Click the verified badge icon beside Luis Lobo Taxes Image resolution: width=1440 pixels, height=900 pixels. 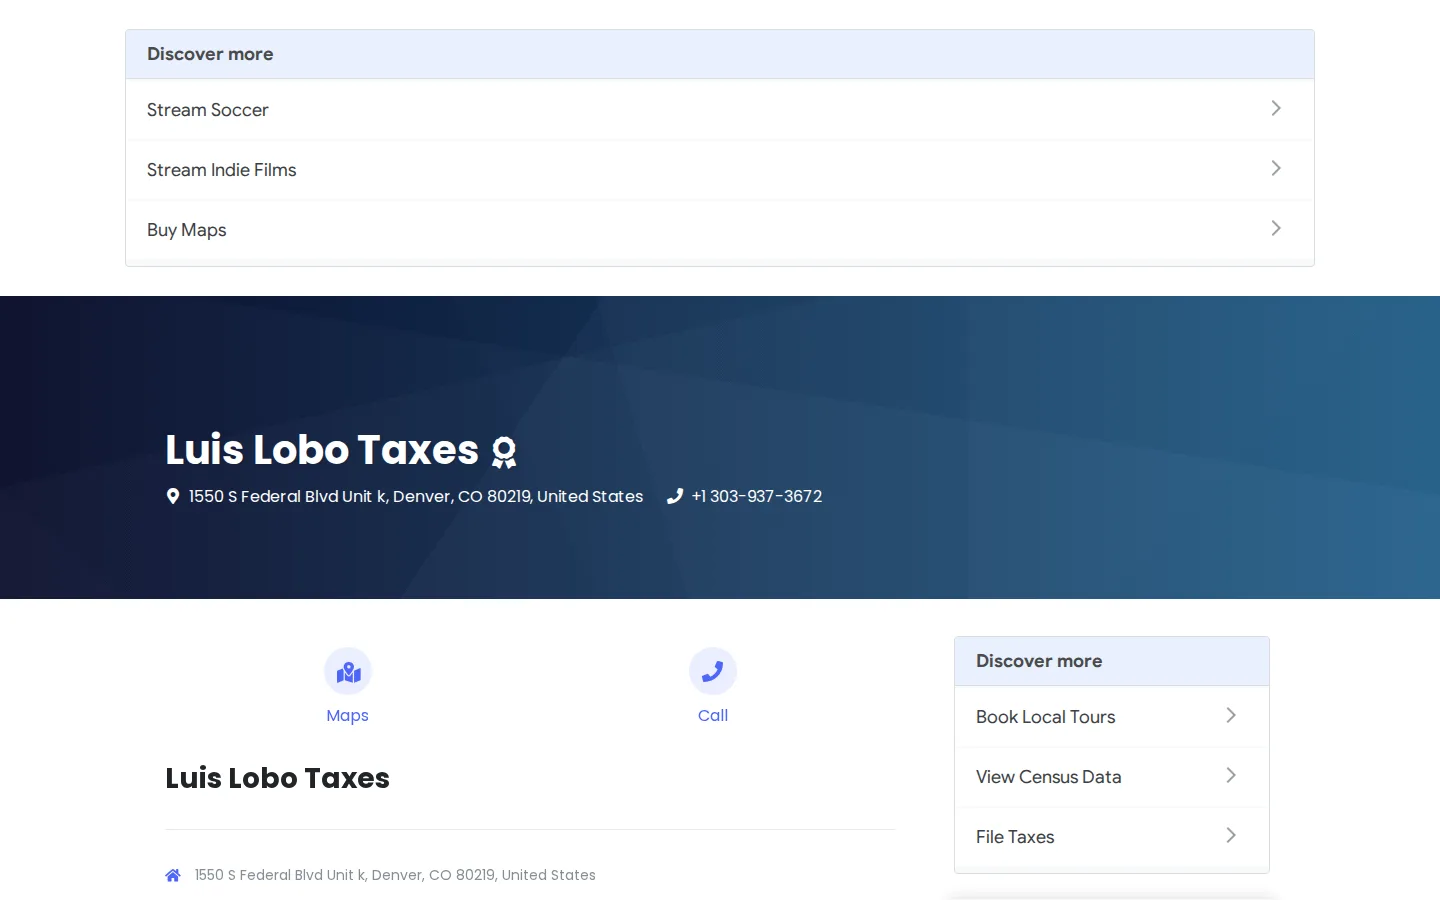[x=504, y=452]
